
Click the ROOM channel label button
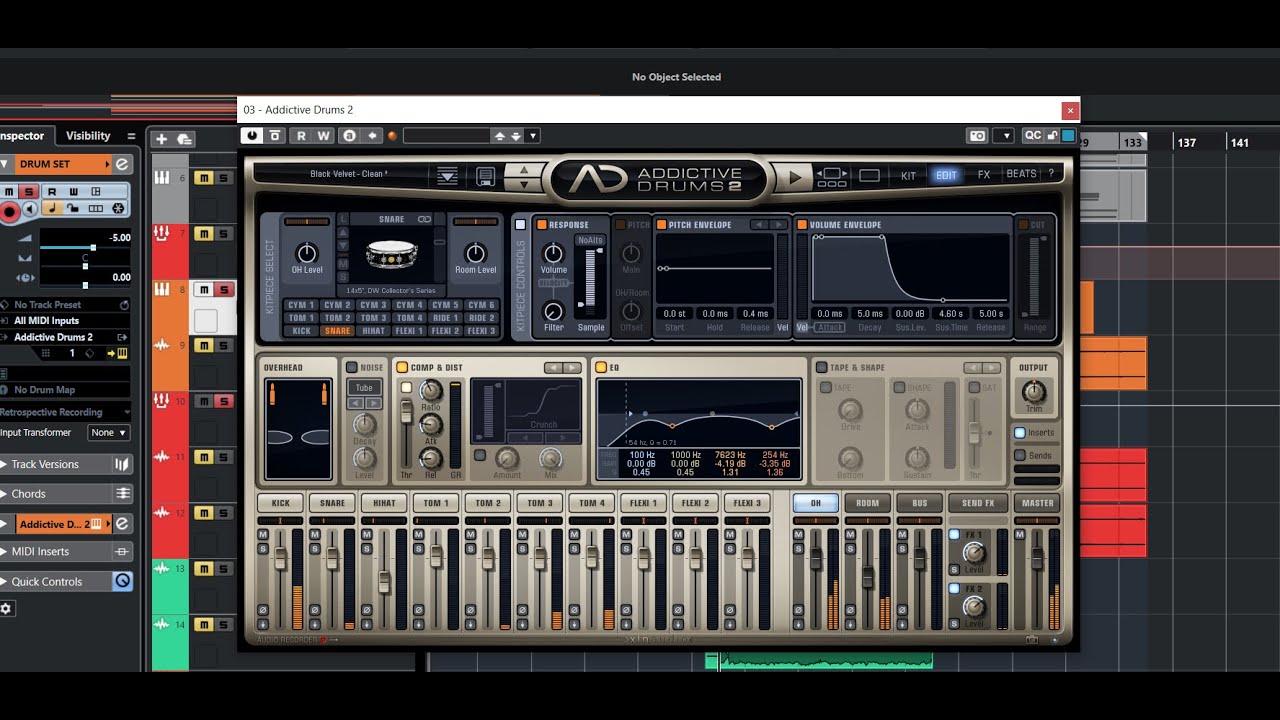pyautogui.click(x=867, y=503)
